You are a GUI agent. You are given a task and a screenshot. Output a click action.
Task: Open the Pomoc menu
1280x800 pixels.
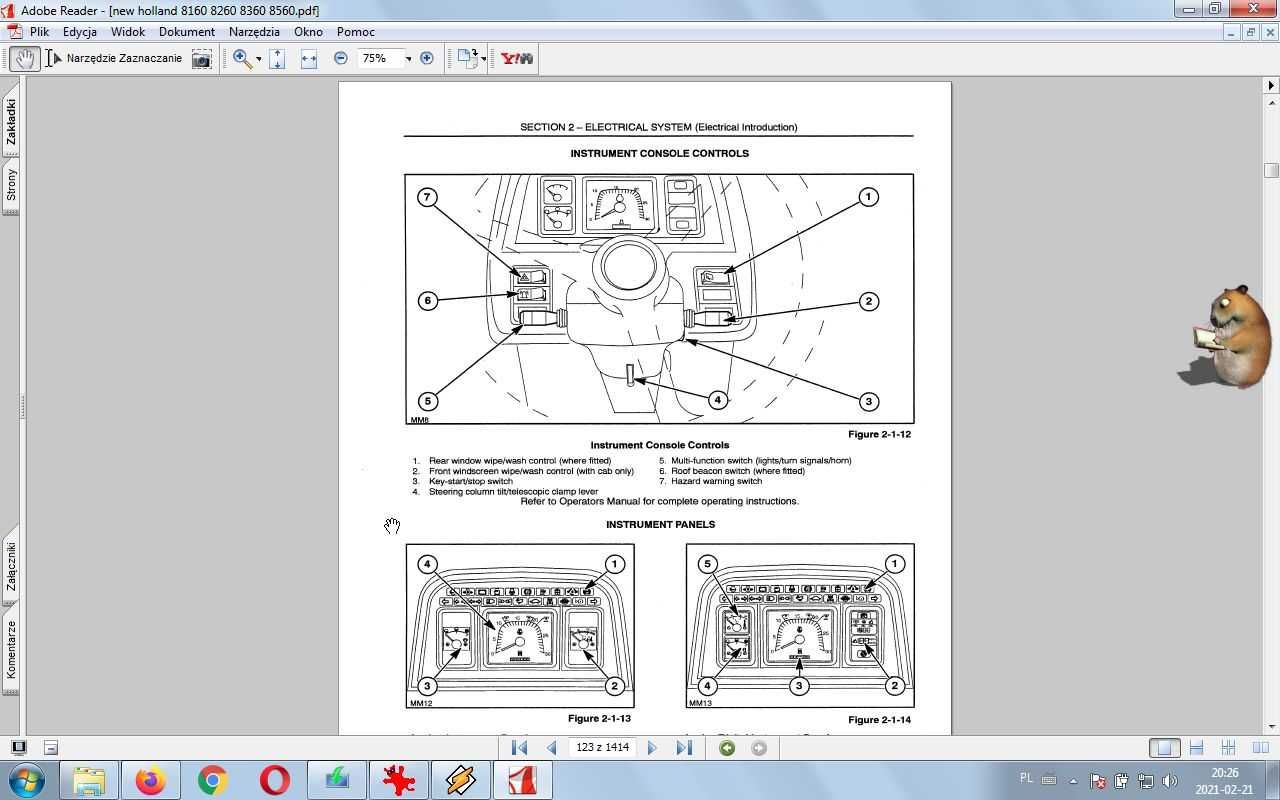[x=356, y=32]
